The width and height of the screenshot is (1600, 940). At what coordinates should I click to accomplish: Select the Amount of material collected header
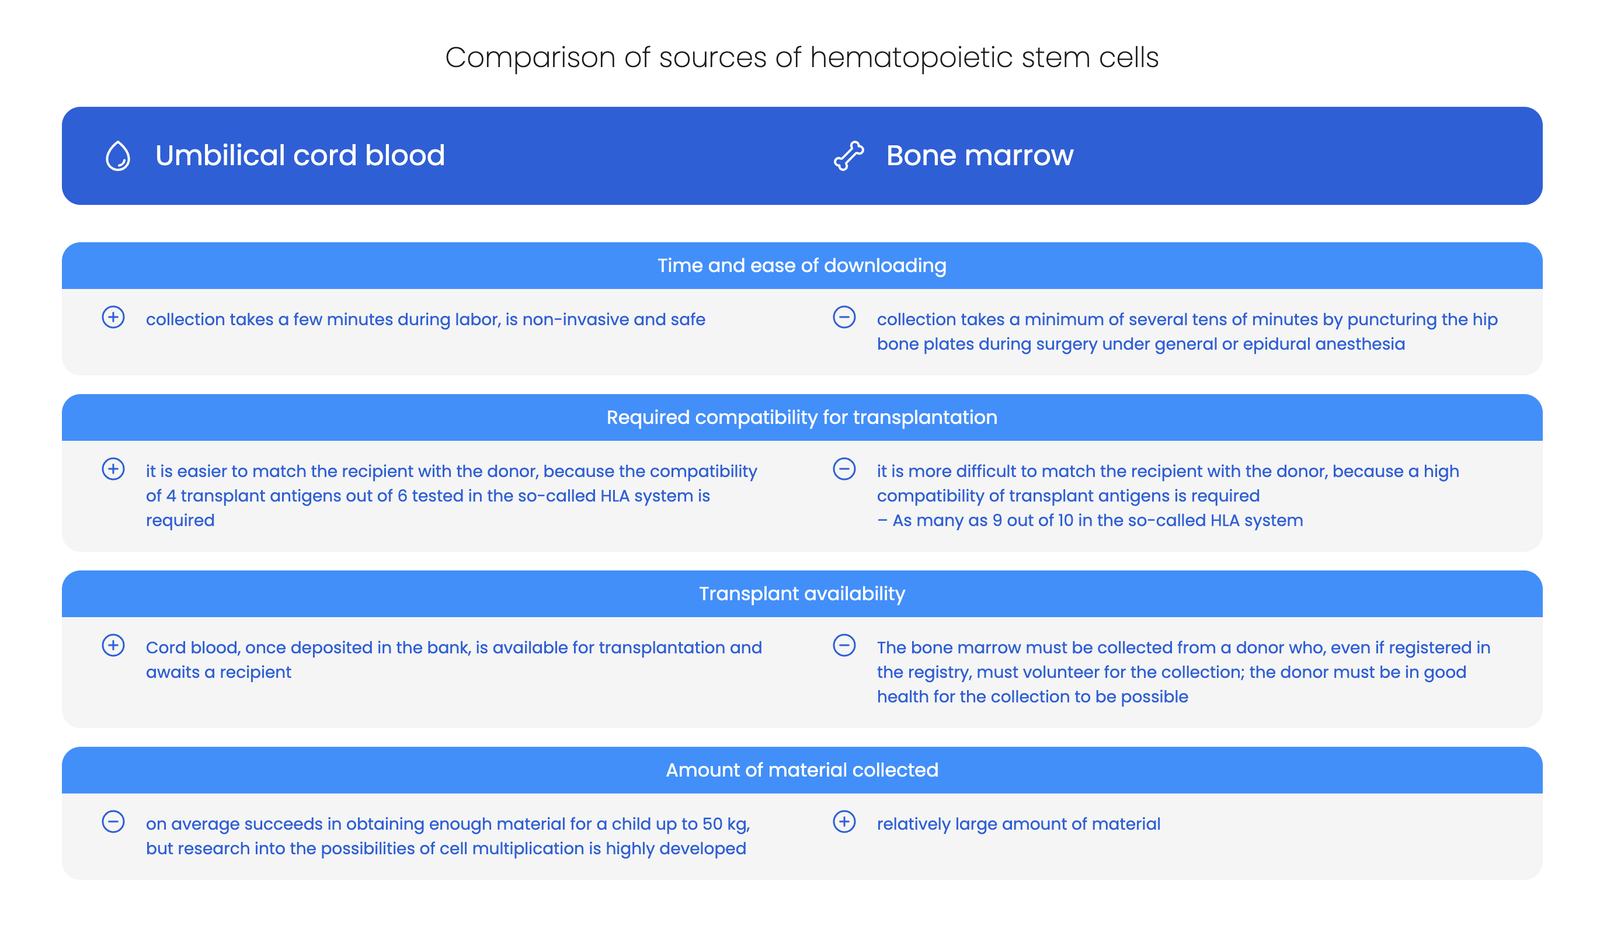click(802, 770)
